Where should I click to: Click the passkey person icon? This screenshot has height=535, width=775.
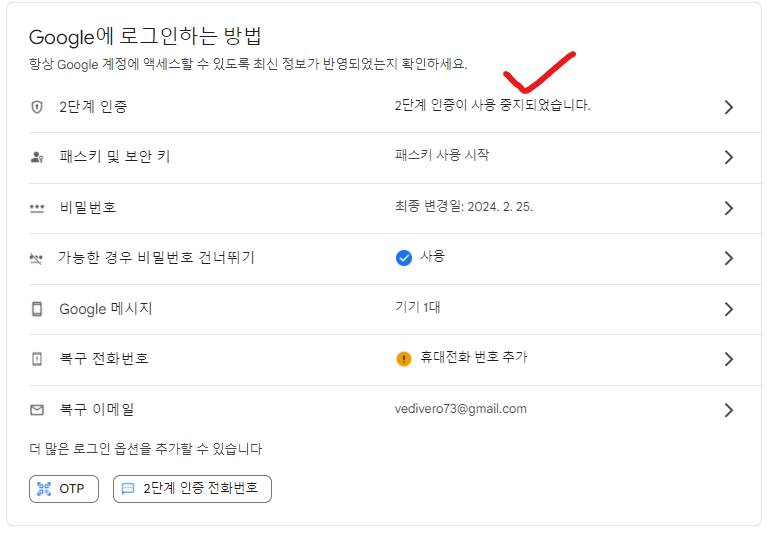pyautogui.click(x=37, y=157)
